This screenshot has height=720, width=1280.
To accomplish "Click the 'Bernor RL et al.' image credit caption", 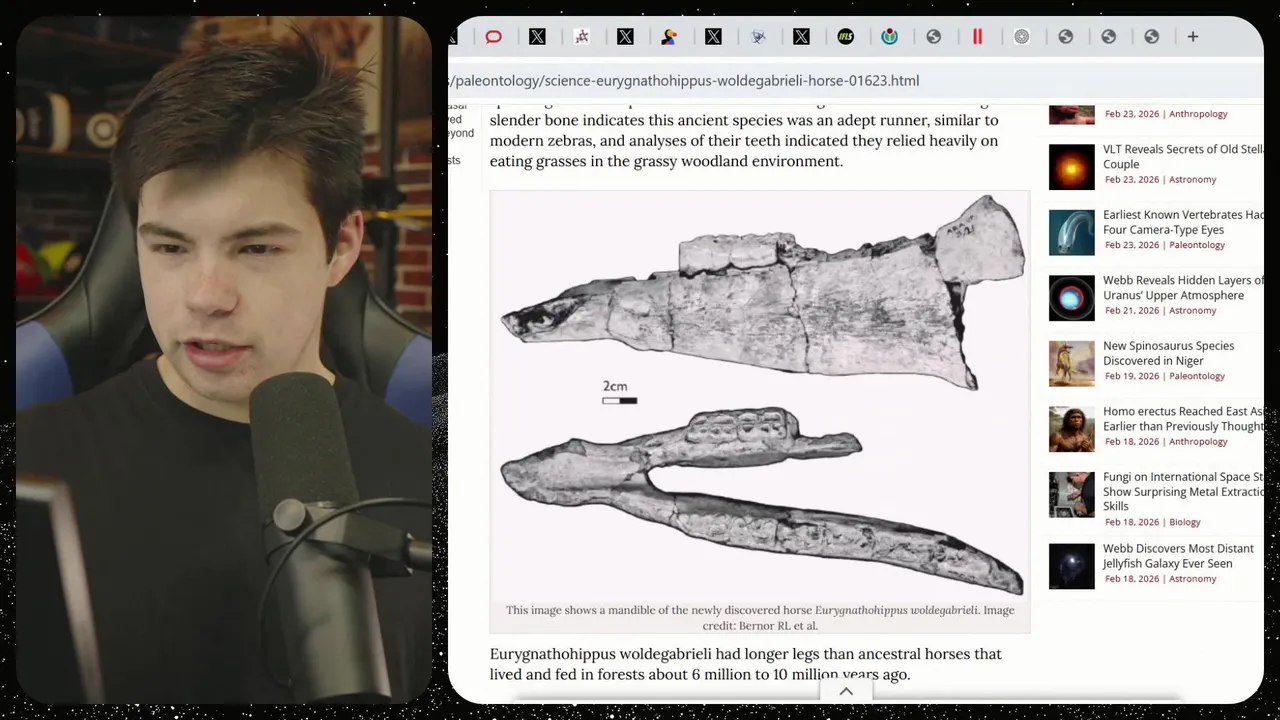I will (x=778, y=626).
